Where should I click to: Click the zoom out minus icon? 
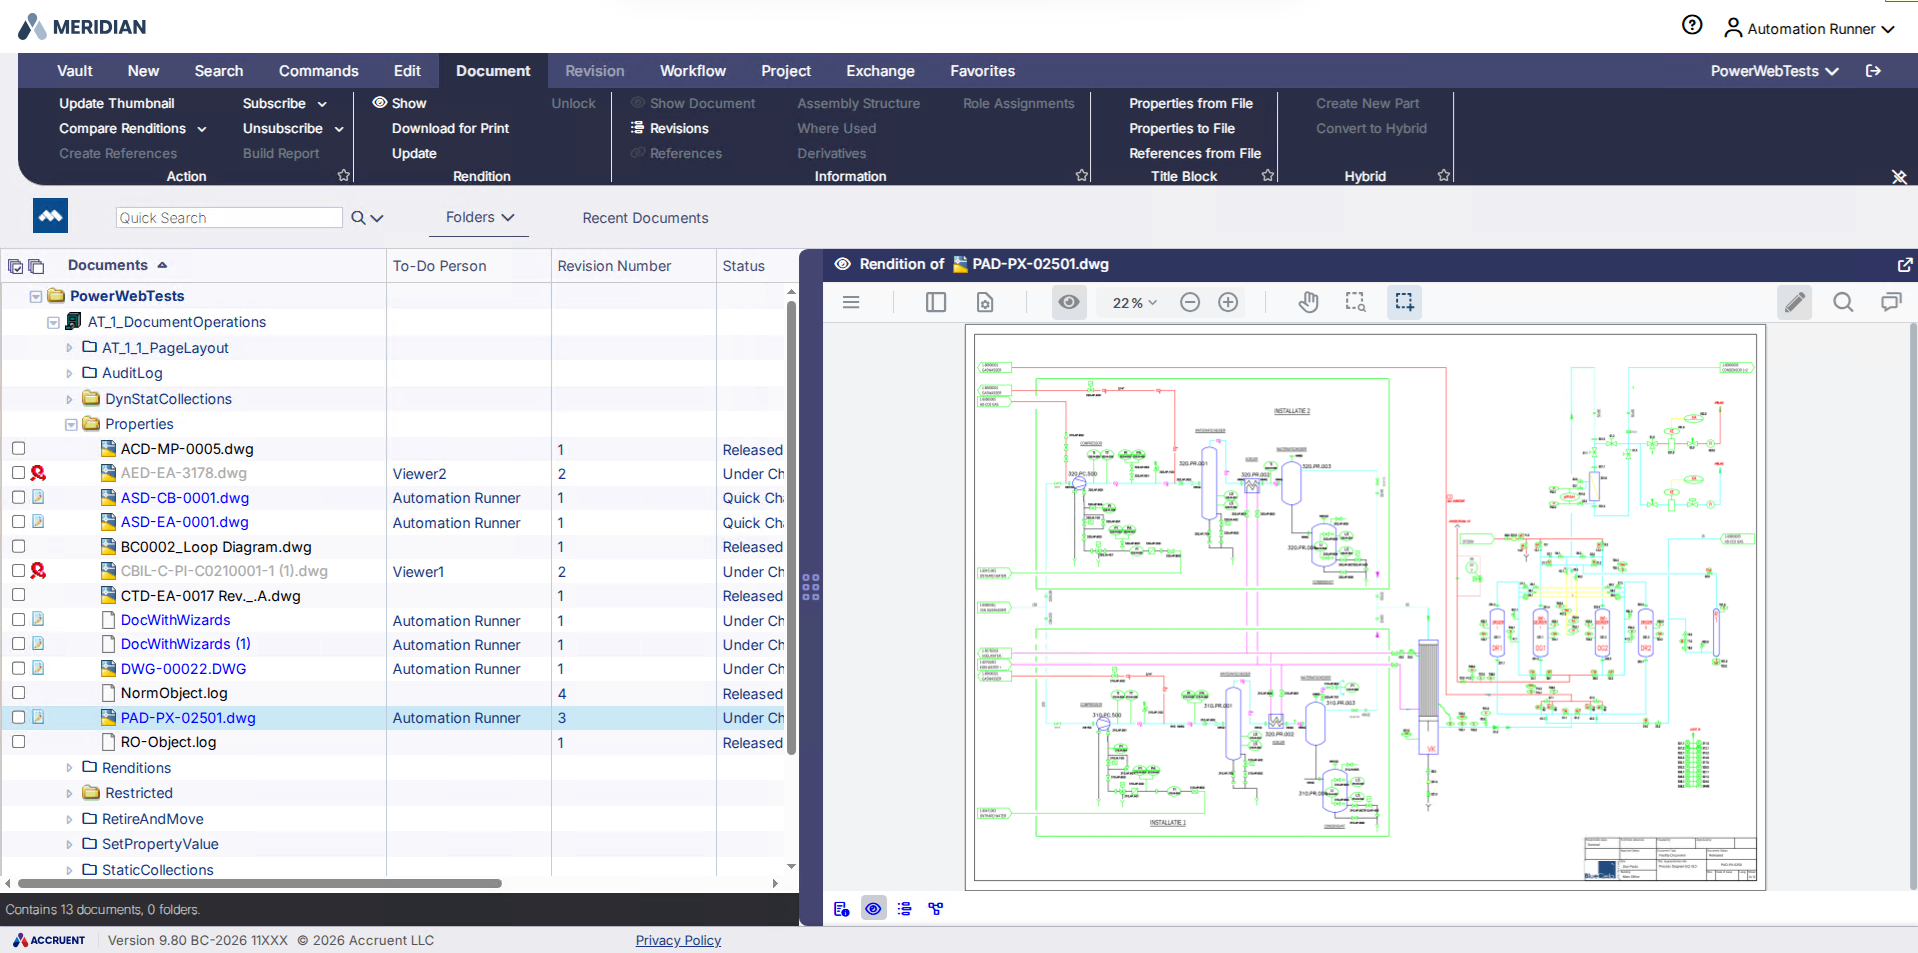[x=1190, y=302]
